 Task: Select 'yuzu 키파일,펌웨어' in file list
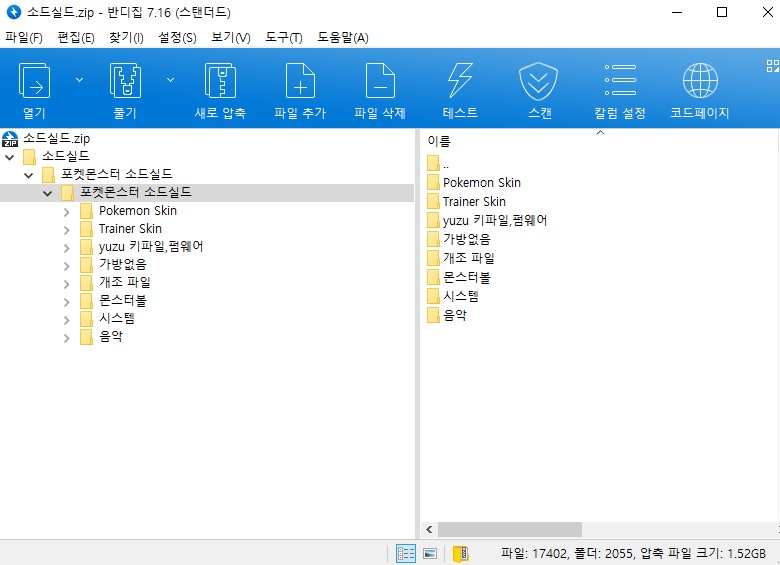(x=495, y=220)
